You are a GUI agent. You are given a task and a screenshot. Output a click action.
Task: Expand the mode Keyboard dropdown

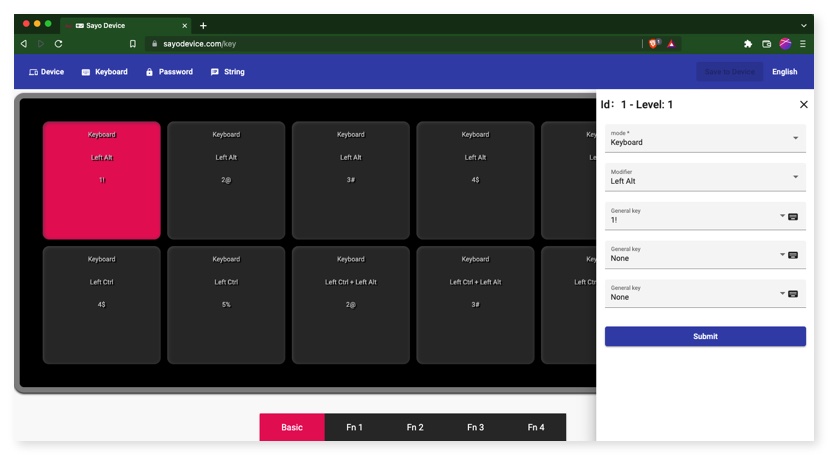795,138
